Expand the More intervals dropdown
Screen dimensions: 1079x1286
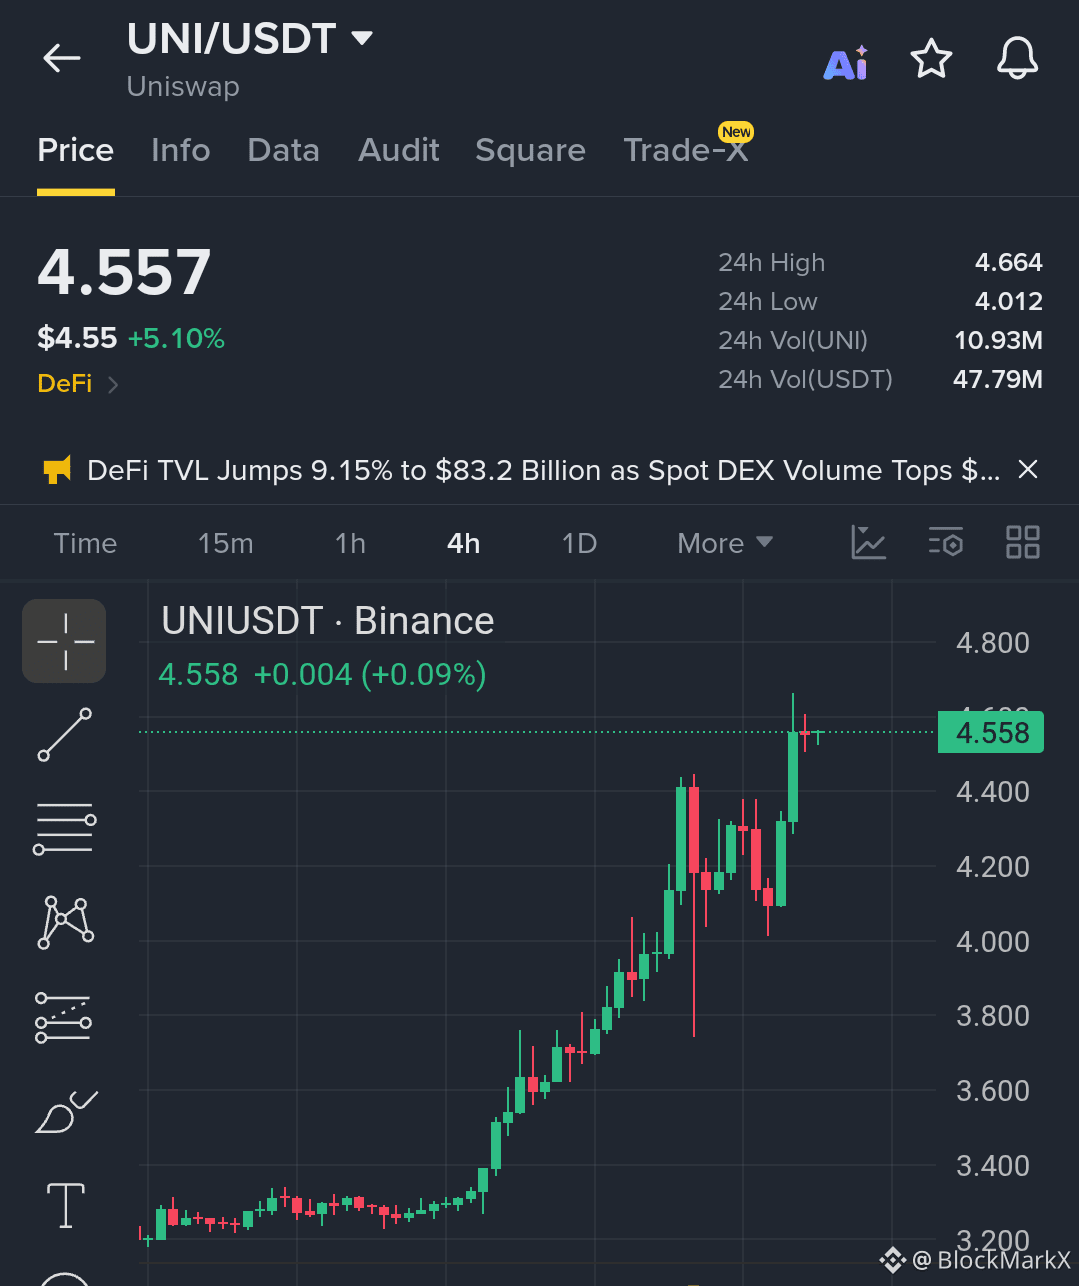coord(725,543)
